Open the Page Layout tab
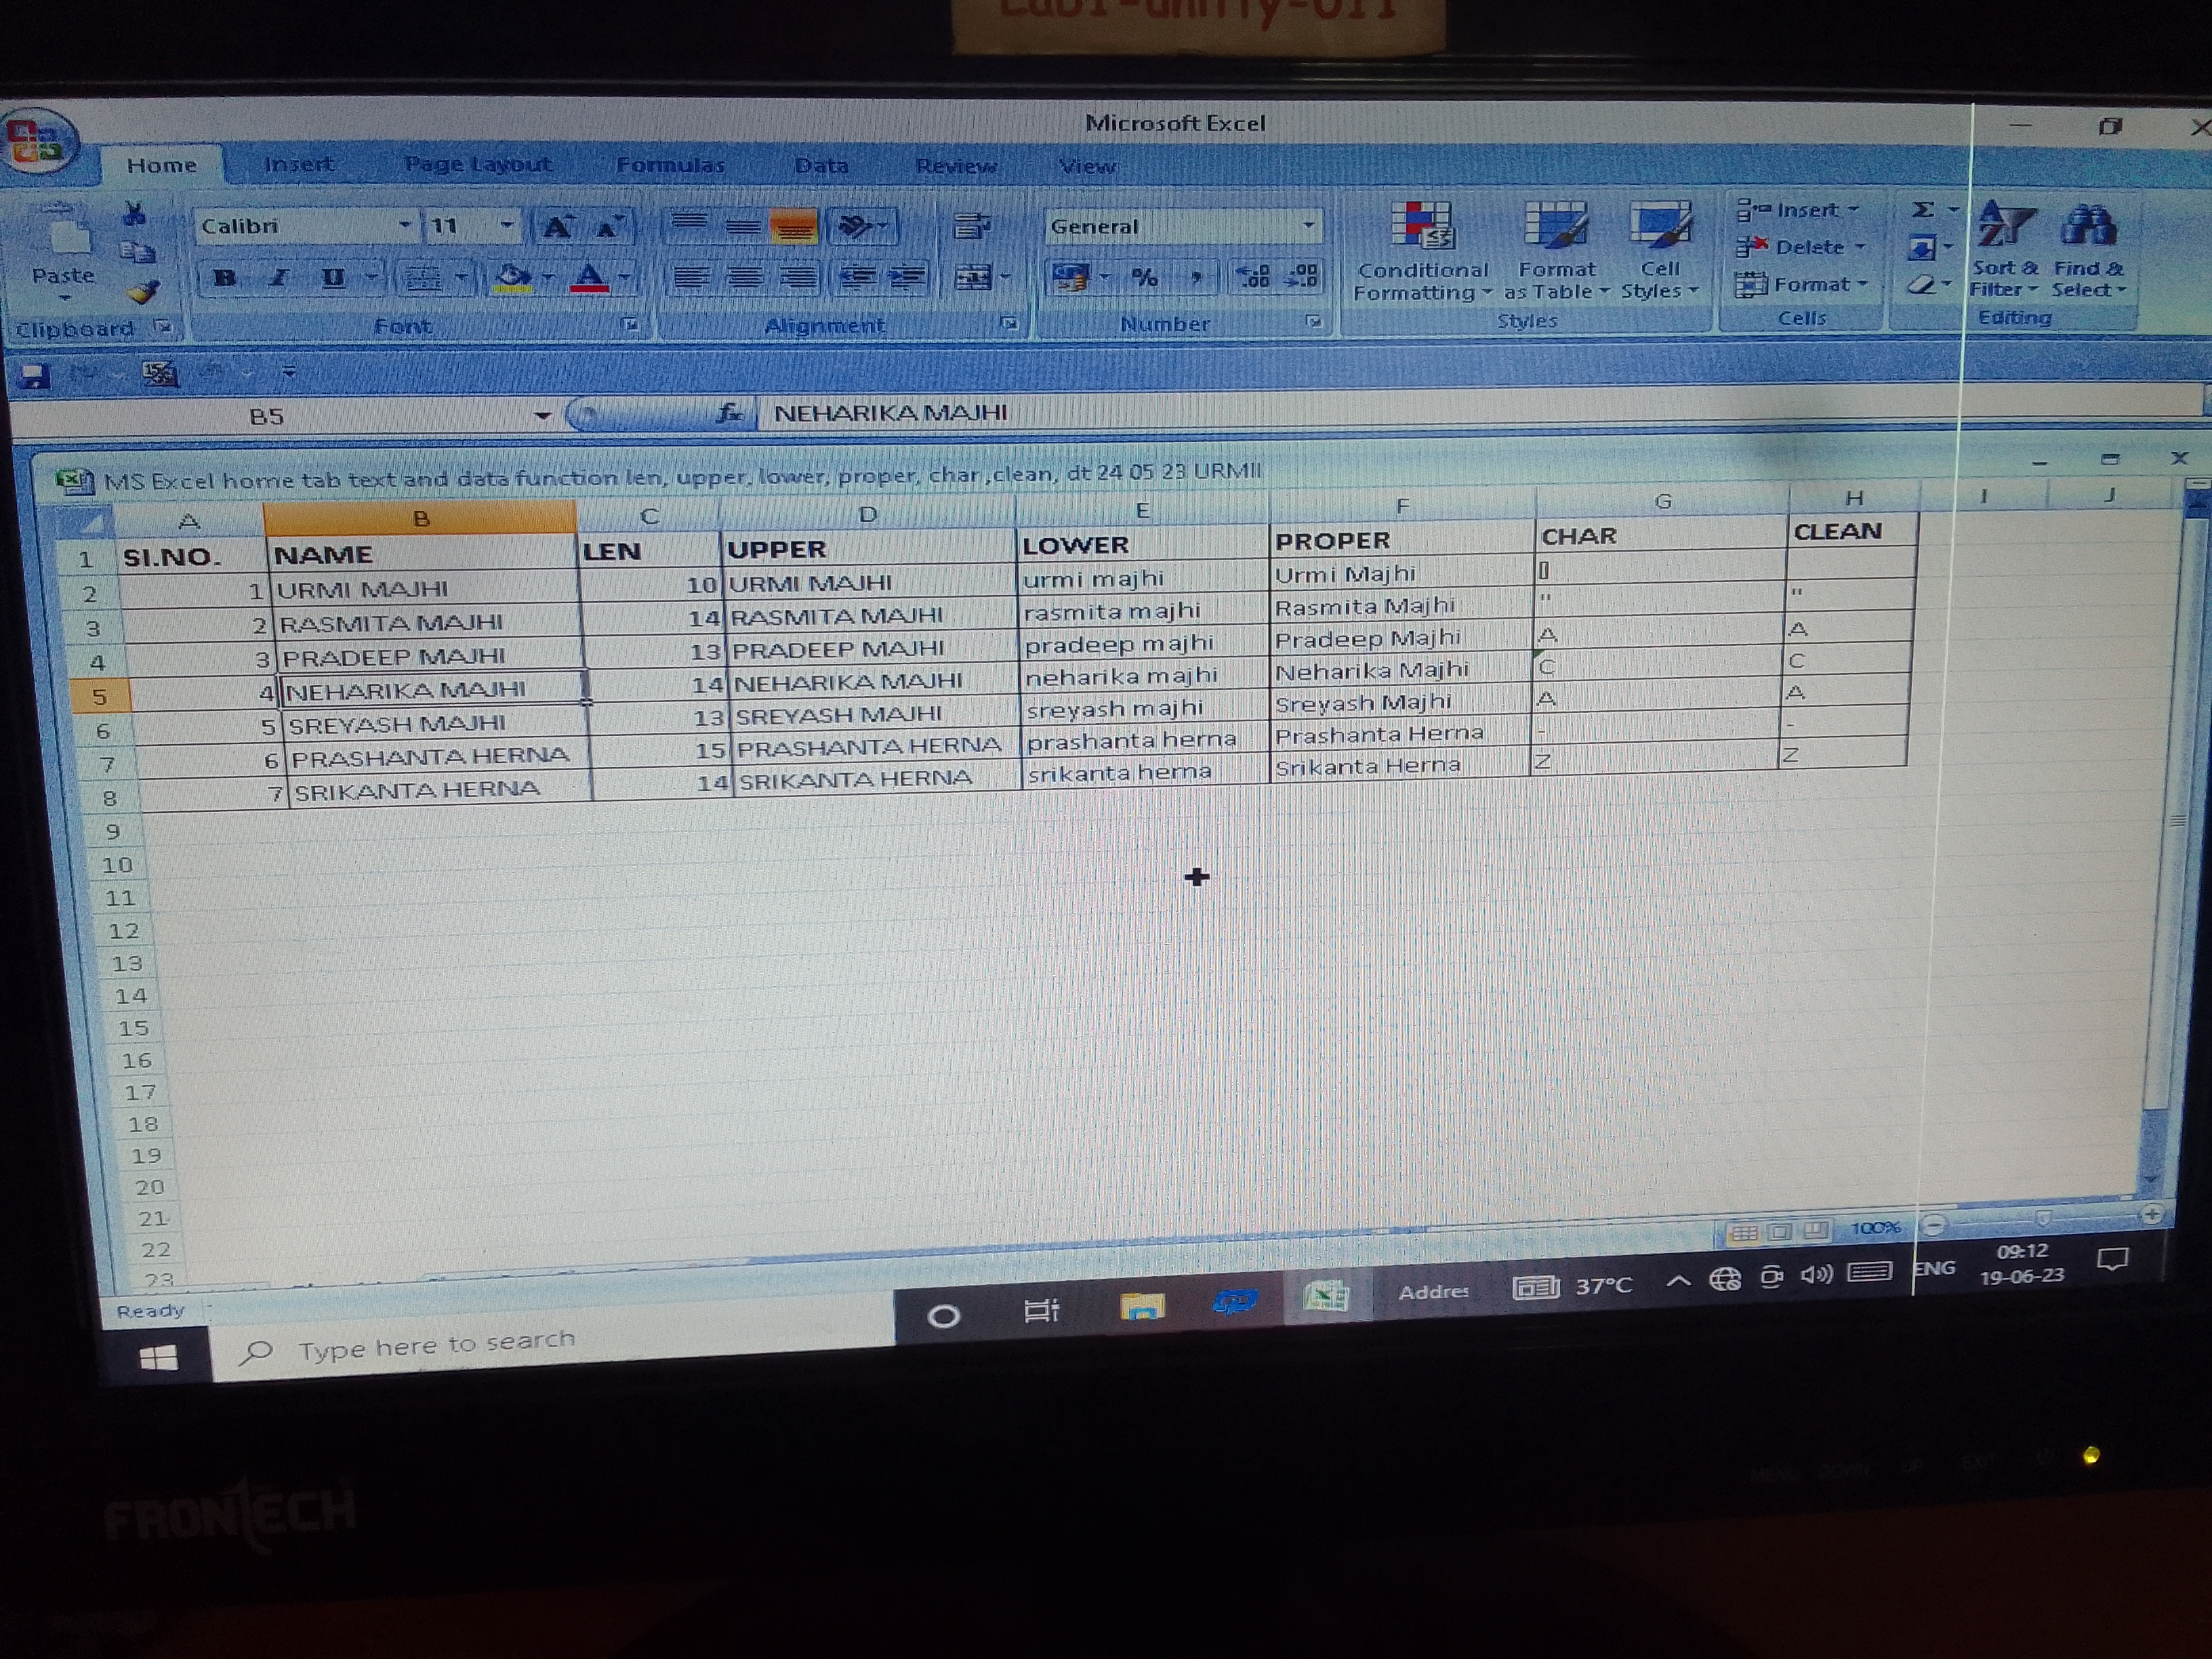Viewport: 2212px width, 1659px height. point(477,164)
